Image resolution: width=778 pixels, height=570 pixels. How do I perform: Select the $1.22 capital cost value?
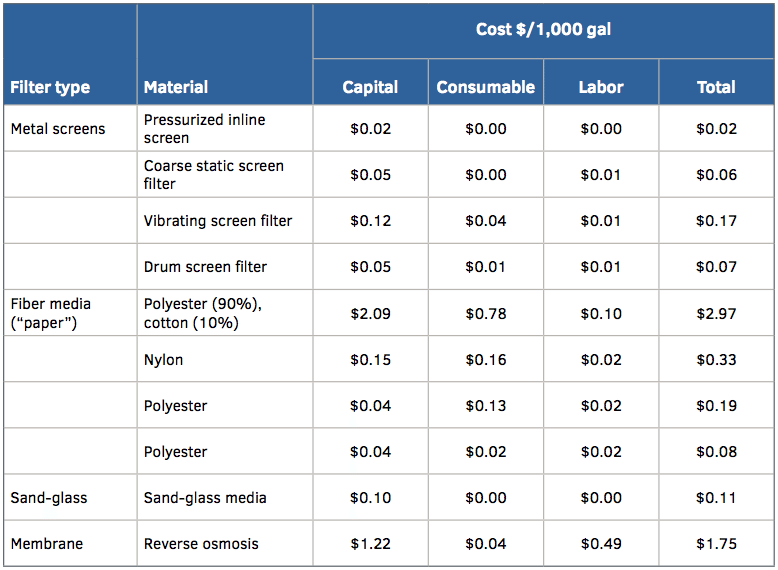(x=370, y=544)
